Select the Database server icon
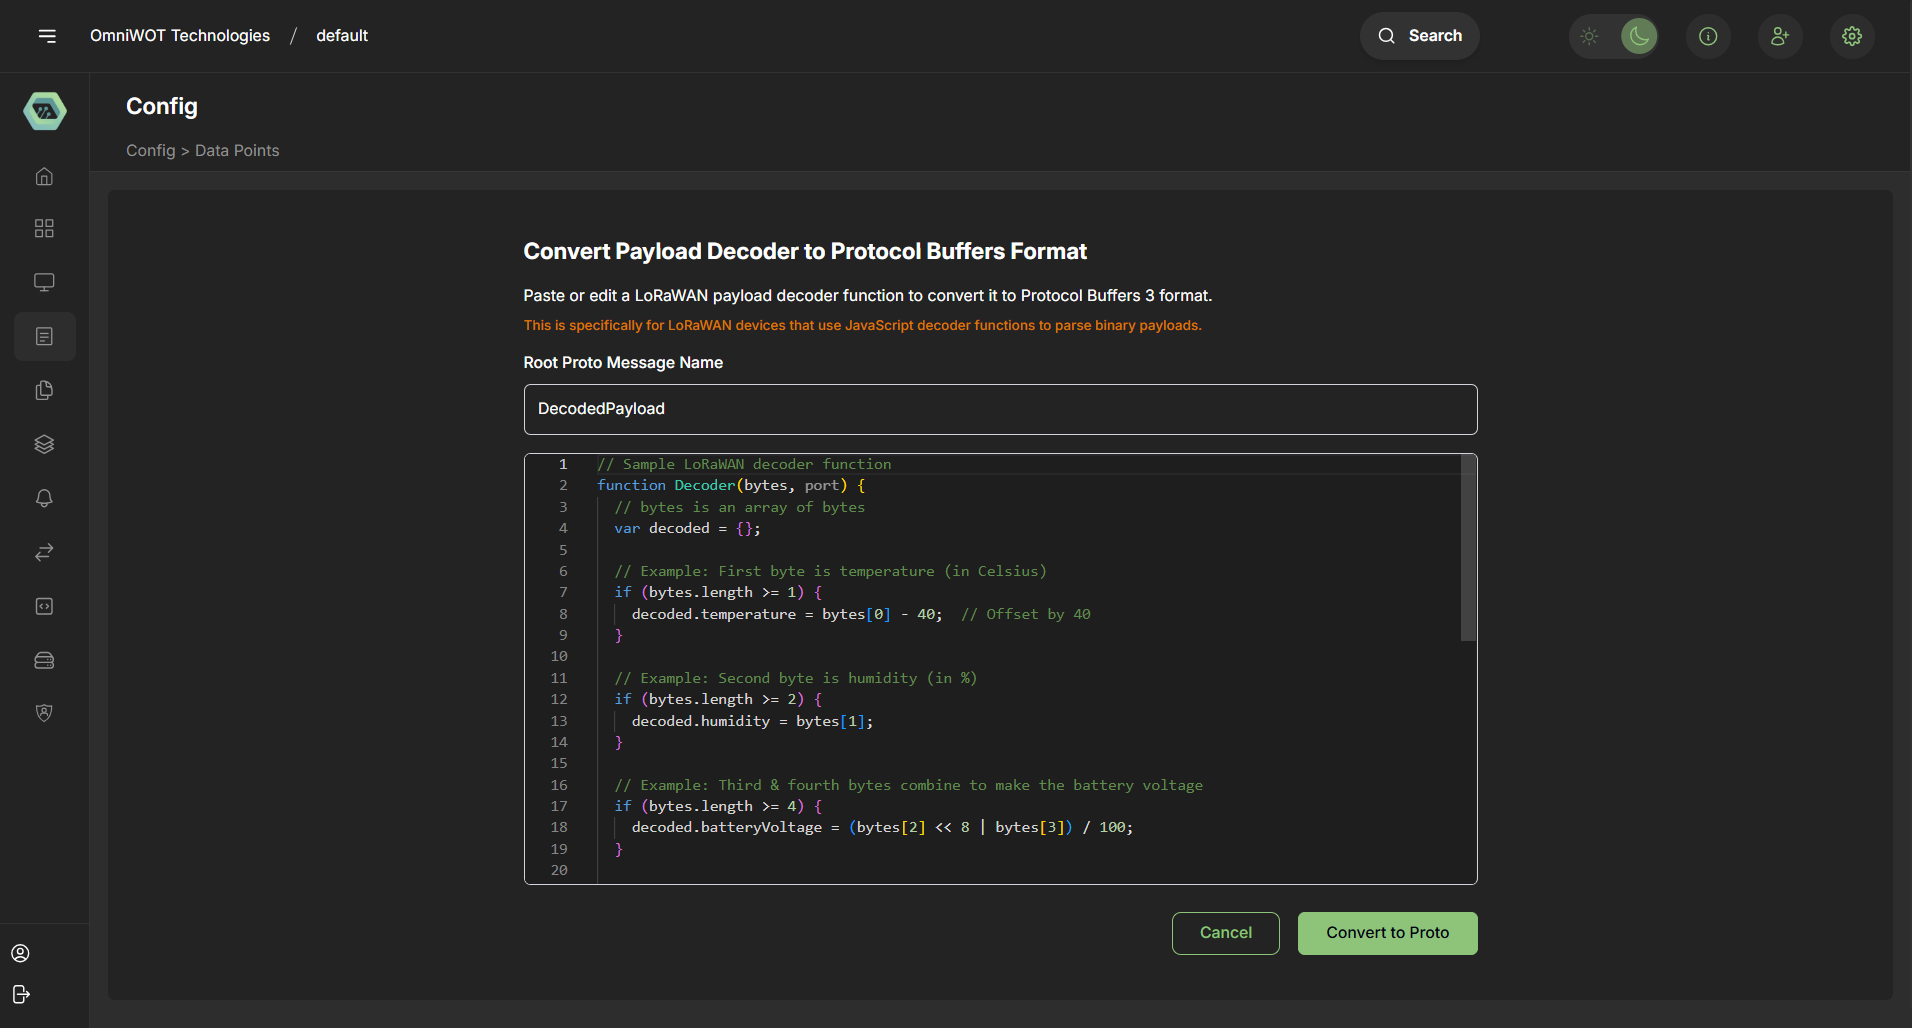This screenshot has height=1028, width=1912. (x=44, y=659)
